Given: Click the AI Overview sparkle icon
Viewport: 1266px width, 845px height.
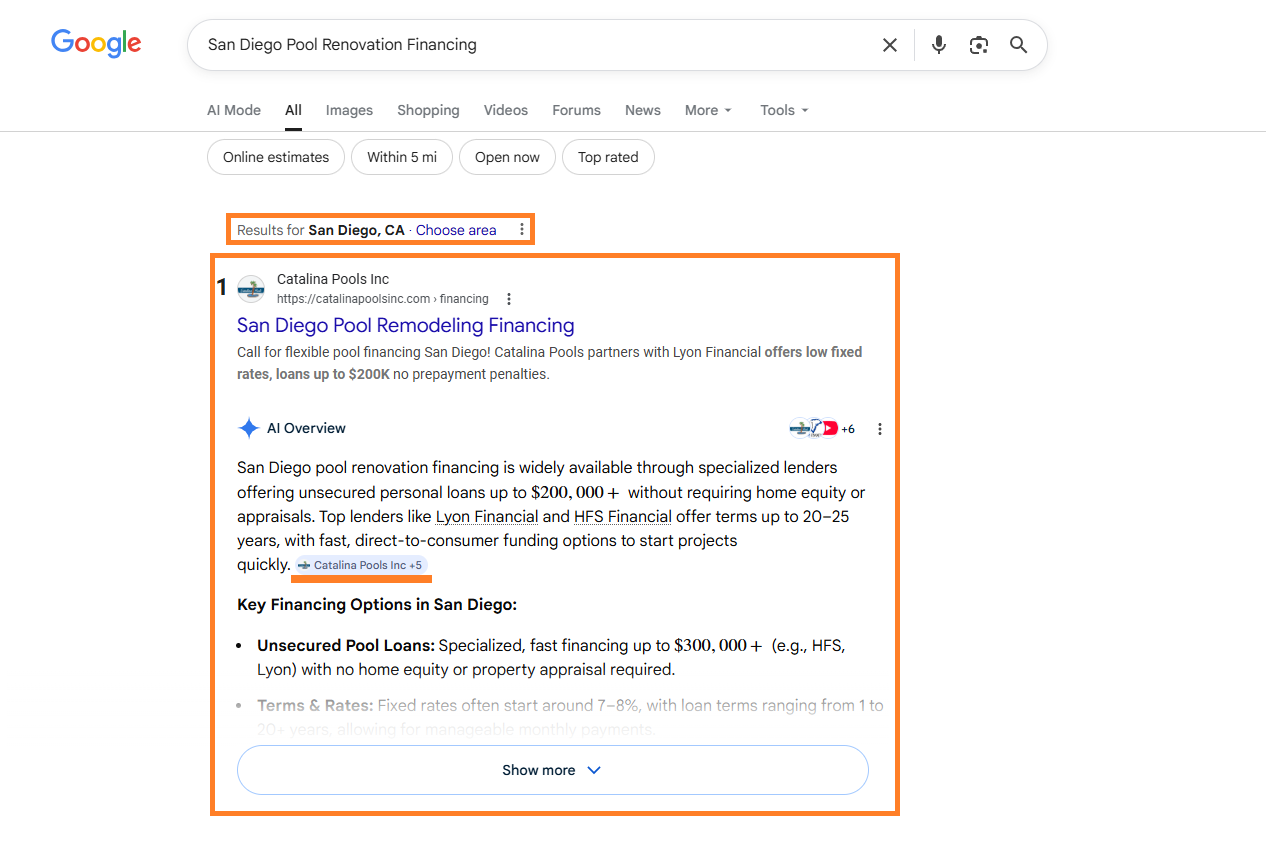Looking at the screenshot, I should [249, 428].
